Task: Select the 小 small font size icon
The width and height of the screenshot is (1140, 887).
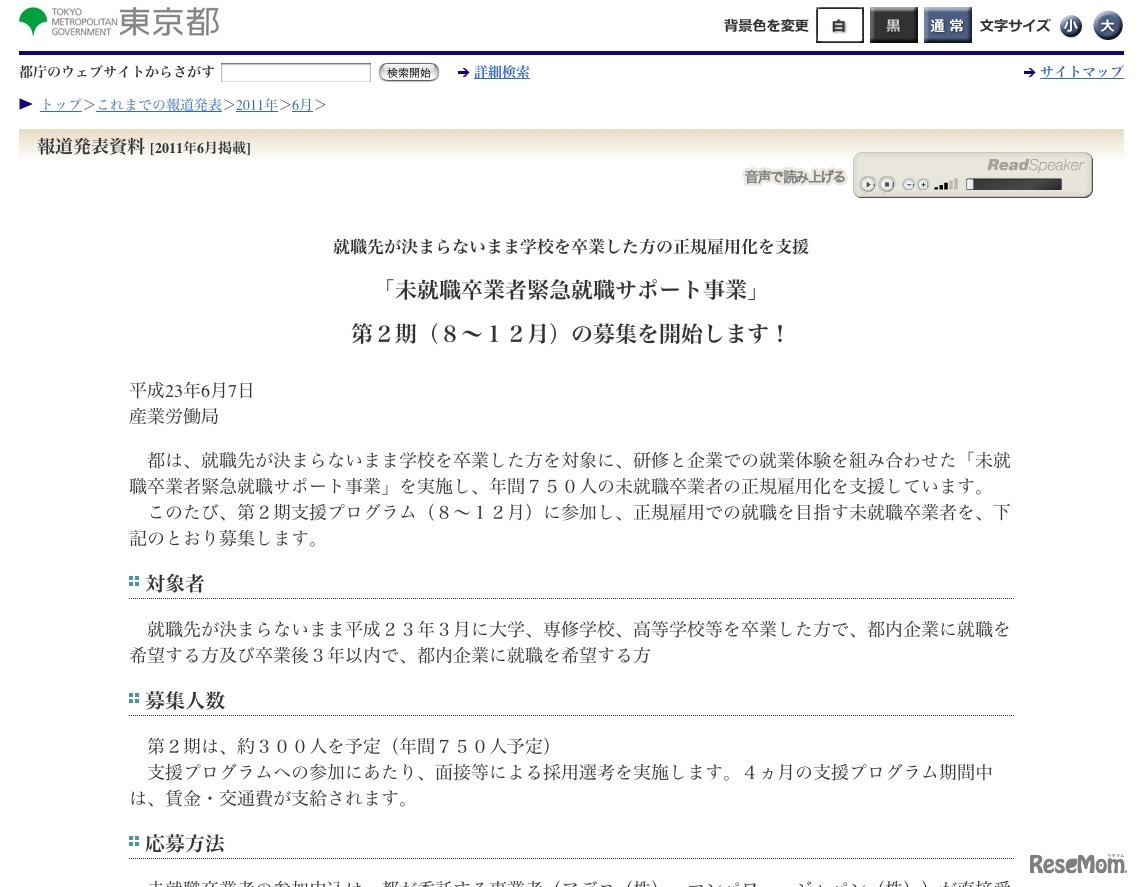Action: click(x=1071, y=26)
